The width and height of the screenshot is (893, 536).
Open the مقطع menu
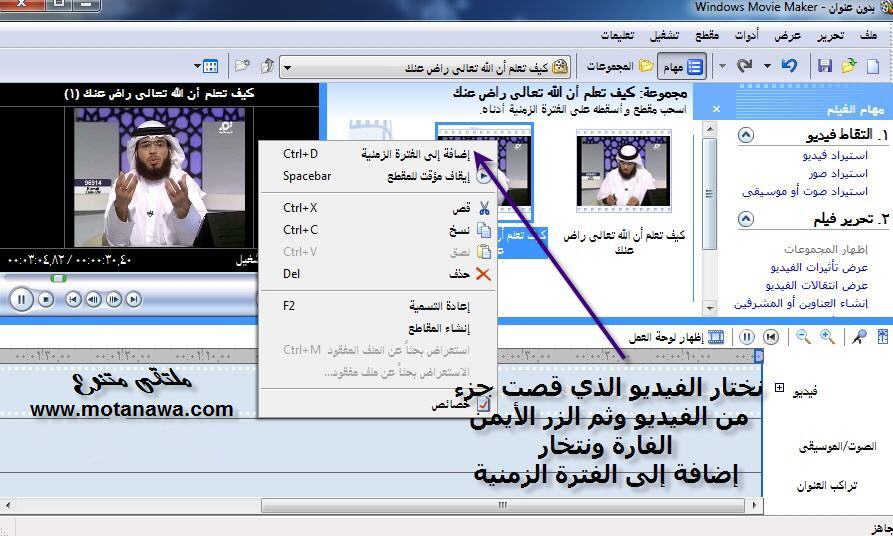click(x=707, y=36)
